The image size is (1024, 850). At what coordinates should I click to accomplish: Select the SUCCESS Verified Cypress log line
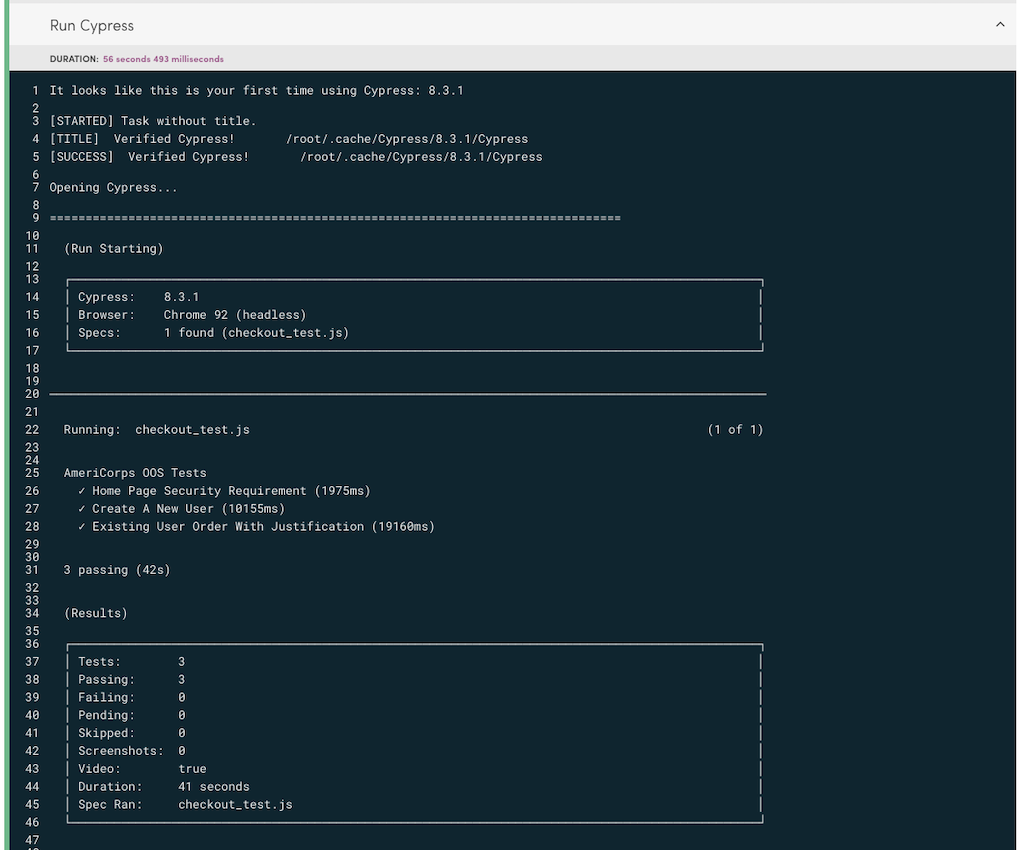pyautogui.click(x=295, y=157)
